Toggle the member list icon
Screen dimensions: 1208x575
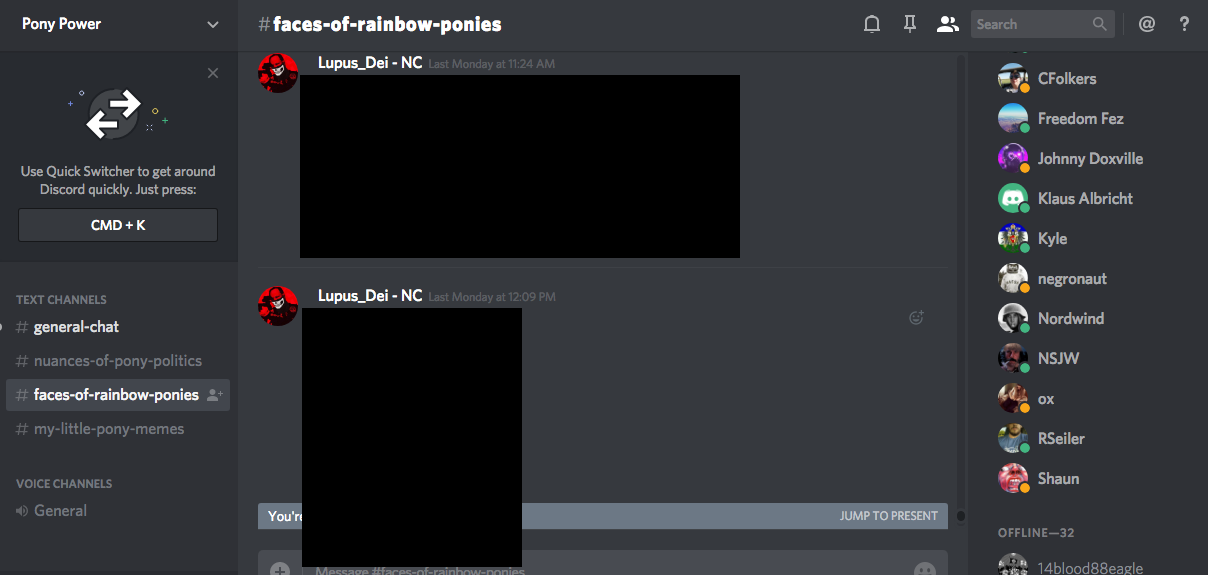pyautogui.click(x=947, y=24)
